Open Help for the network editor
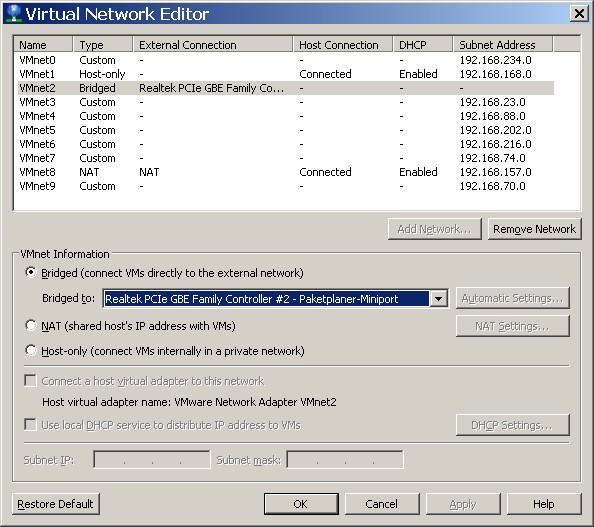The height and width of the screenshot is (527, 594). click(544, 504)
